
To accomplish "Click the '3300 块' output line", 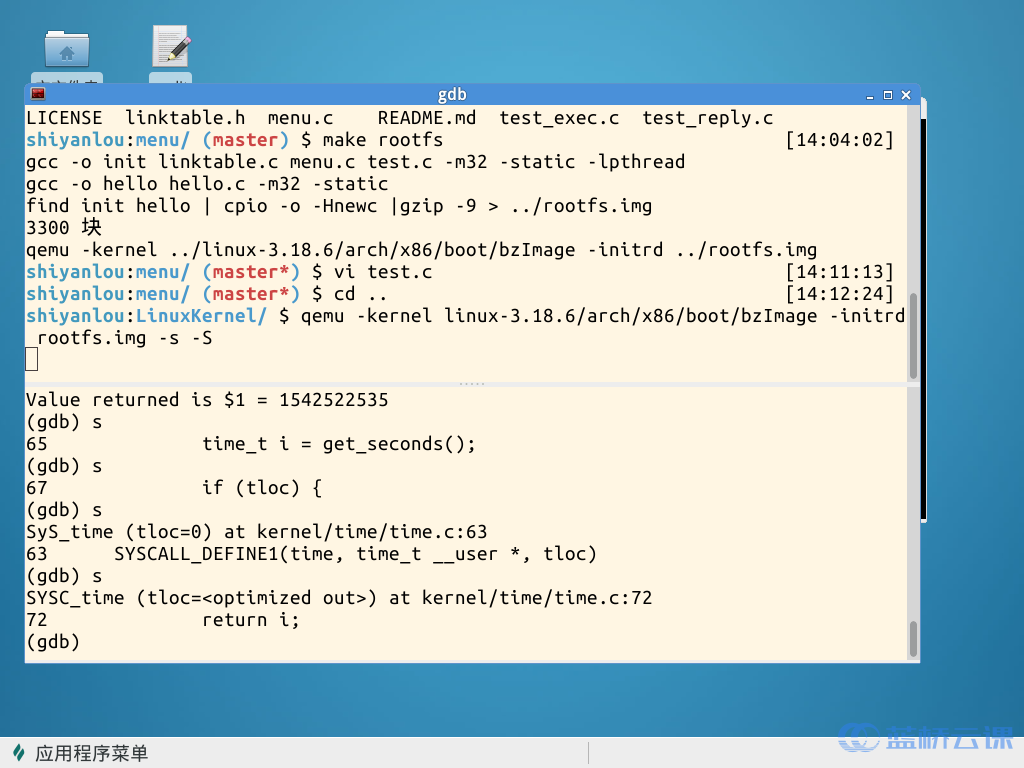I will coord(64,227).
